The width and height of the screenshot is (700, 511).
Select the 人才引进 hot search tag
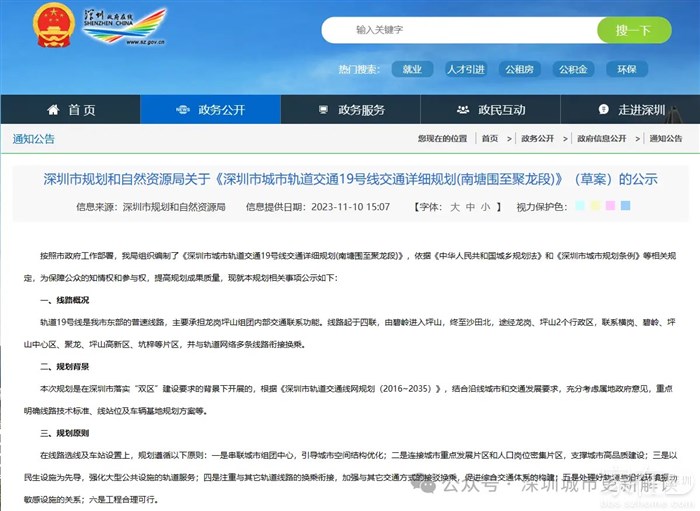pos(465,69)
